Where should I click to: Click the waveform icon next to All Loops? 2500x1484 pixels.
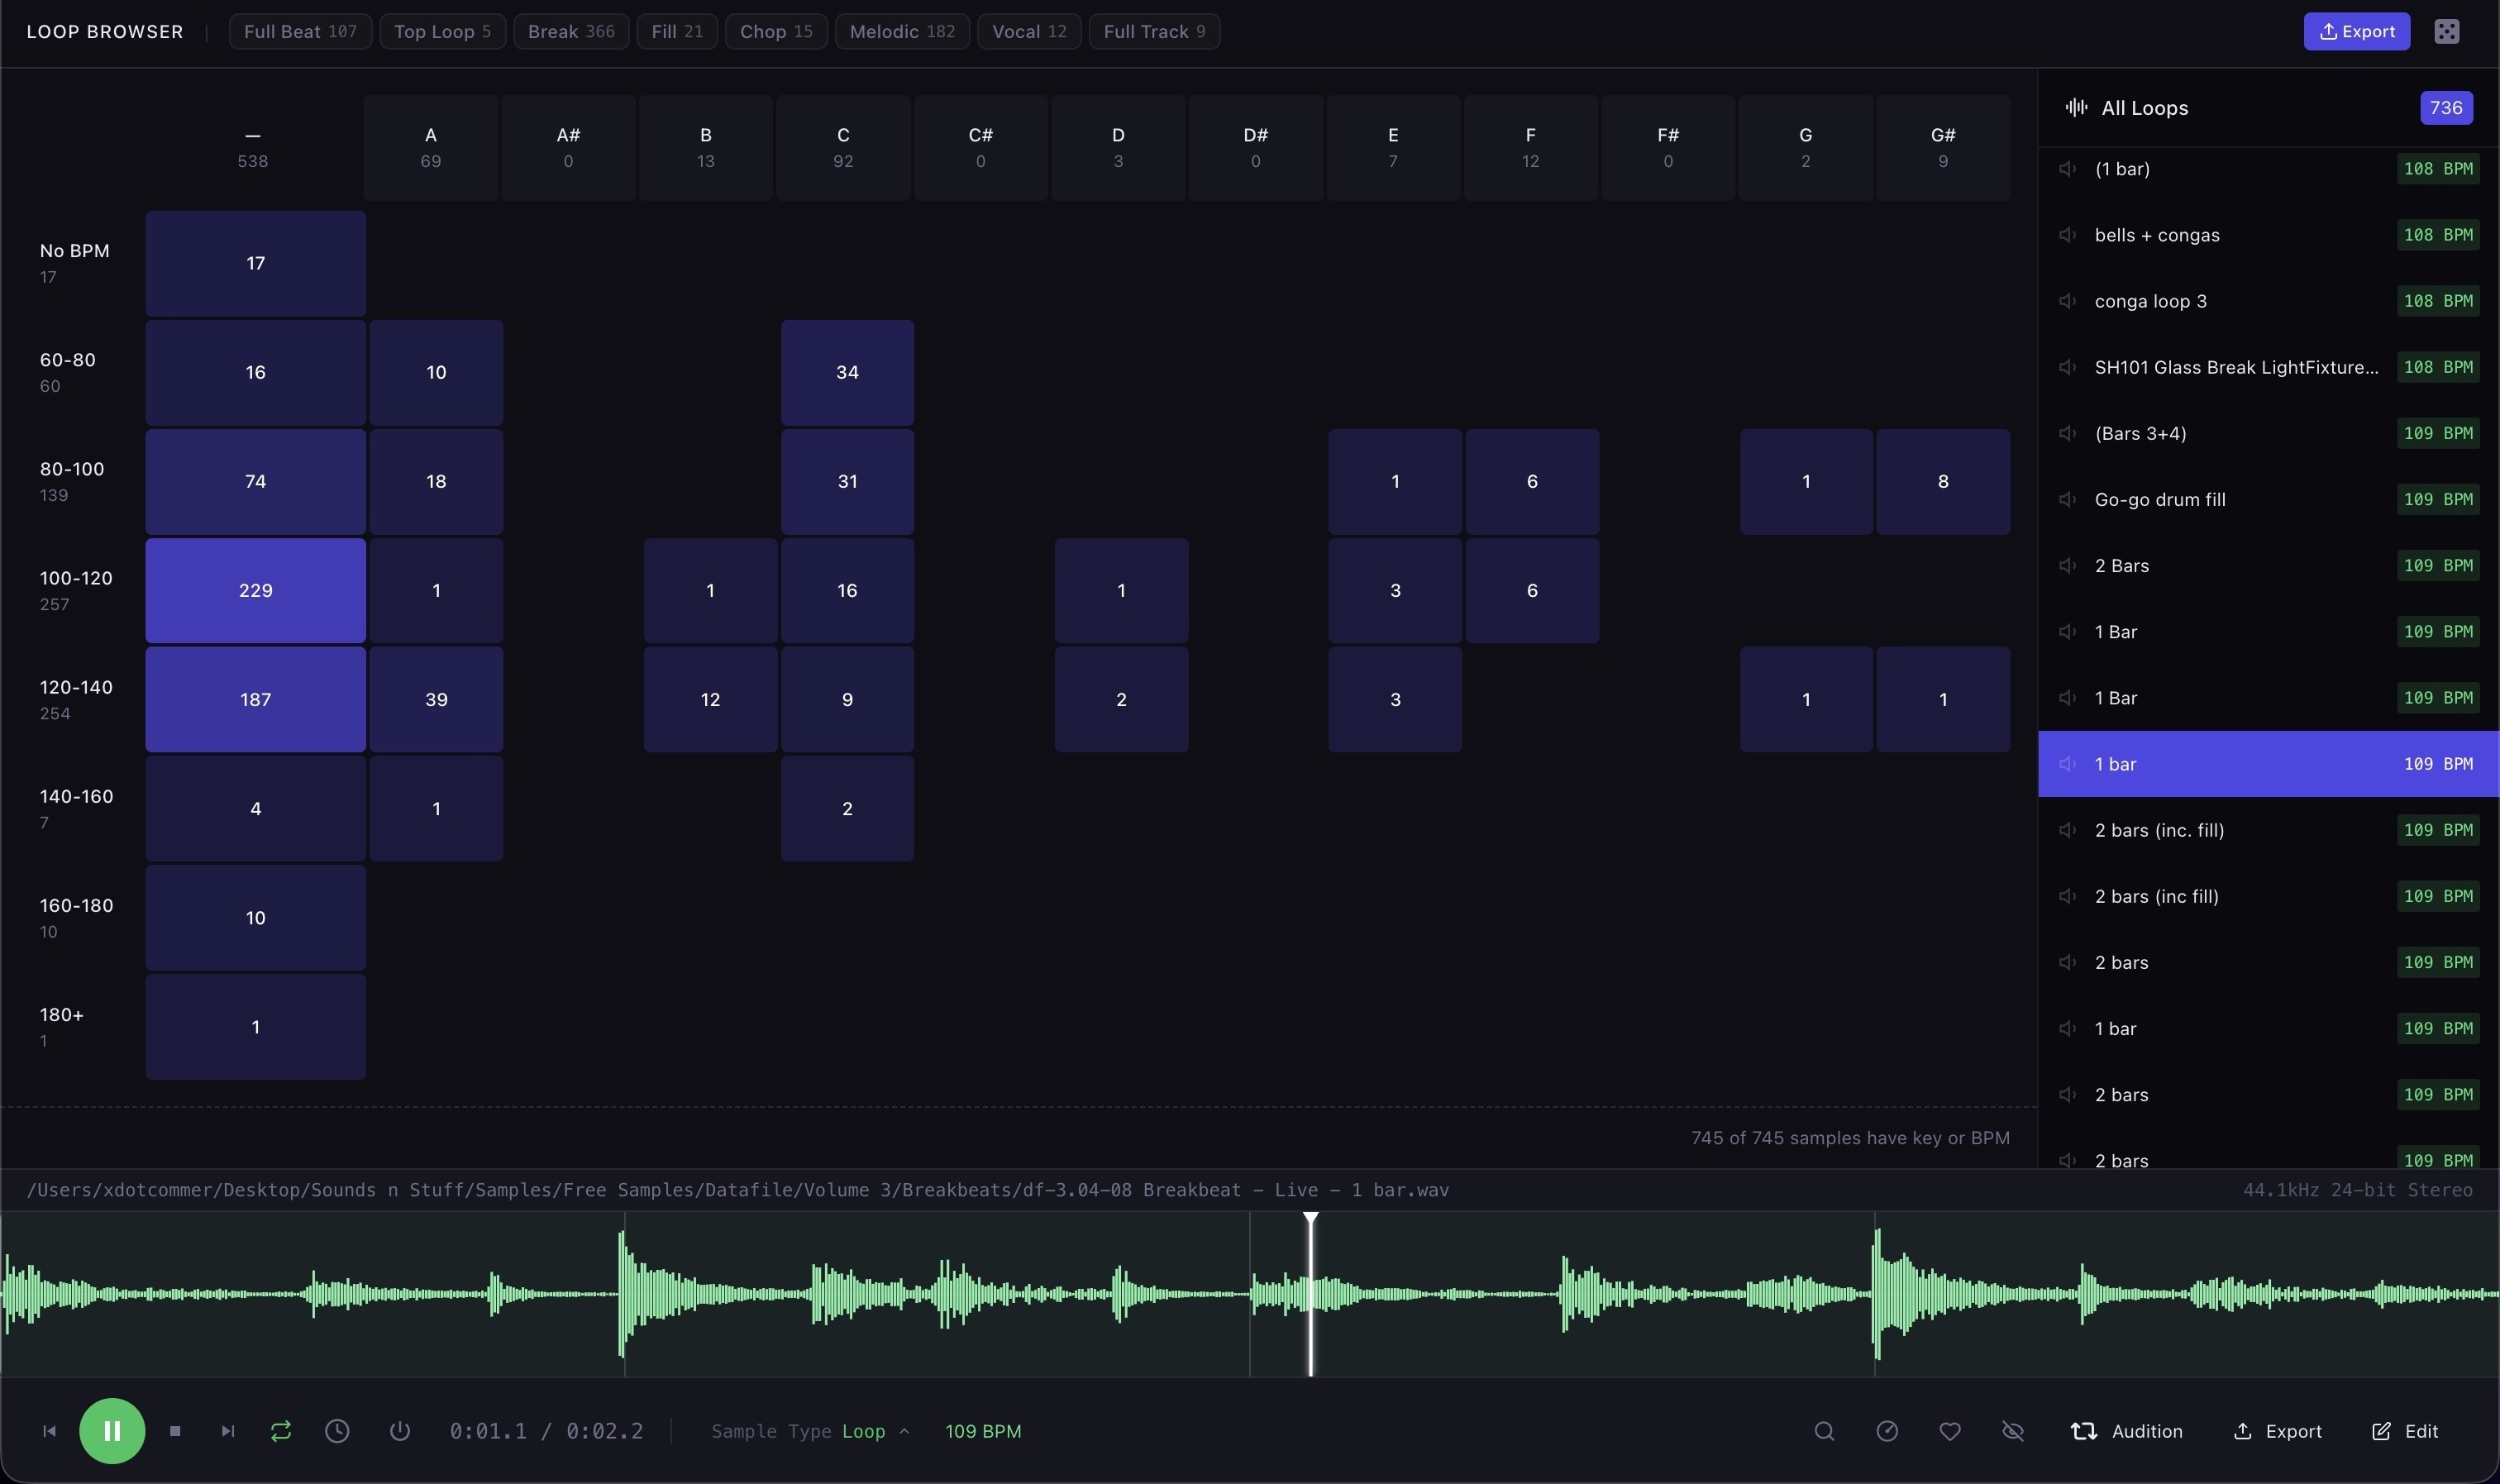[2075, 108]
